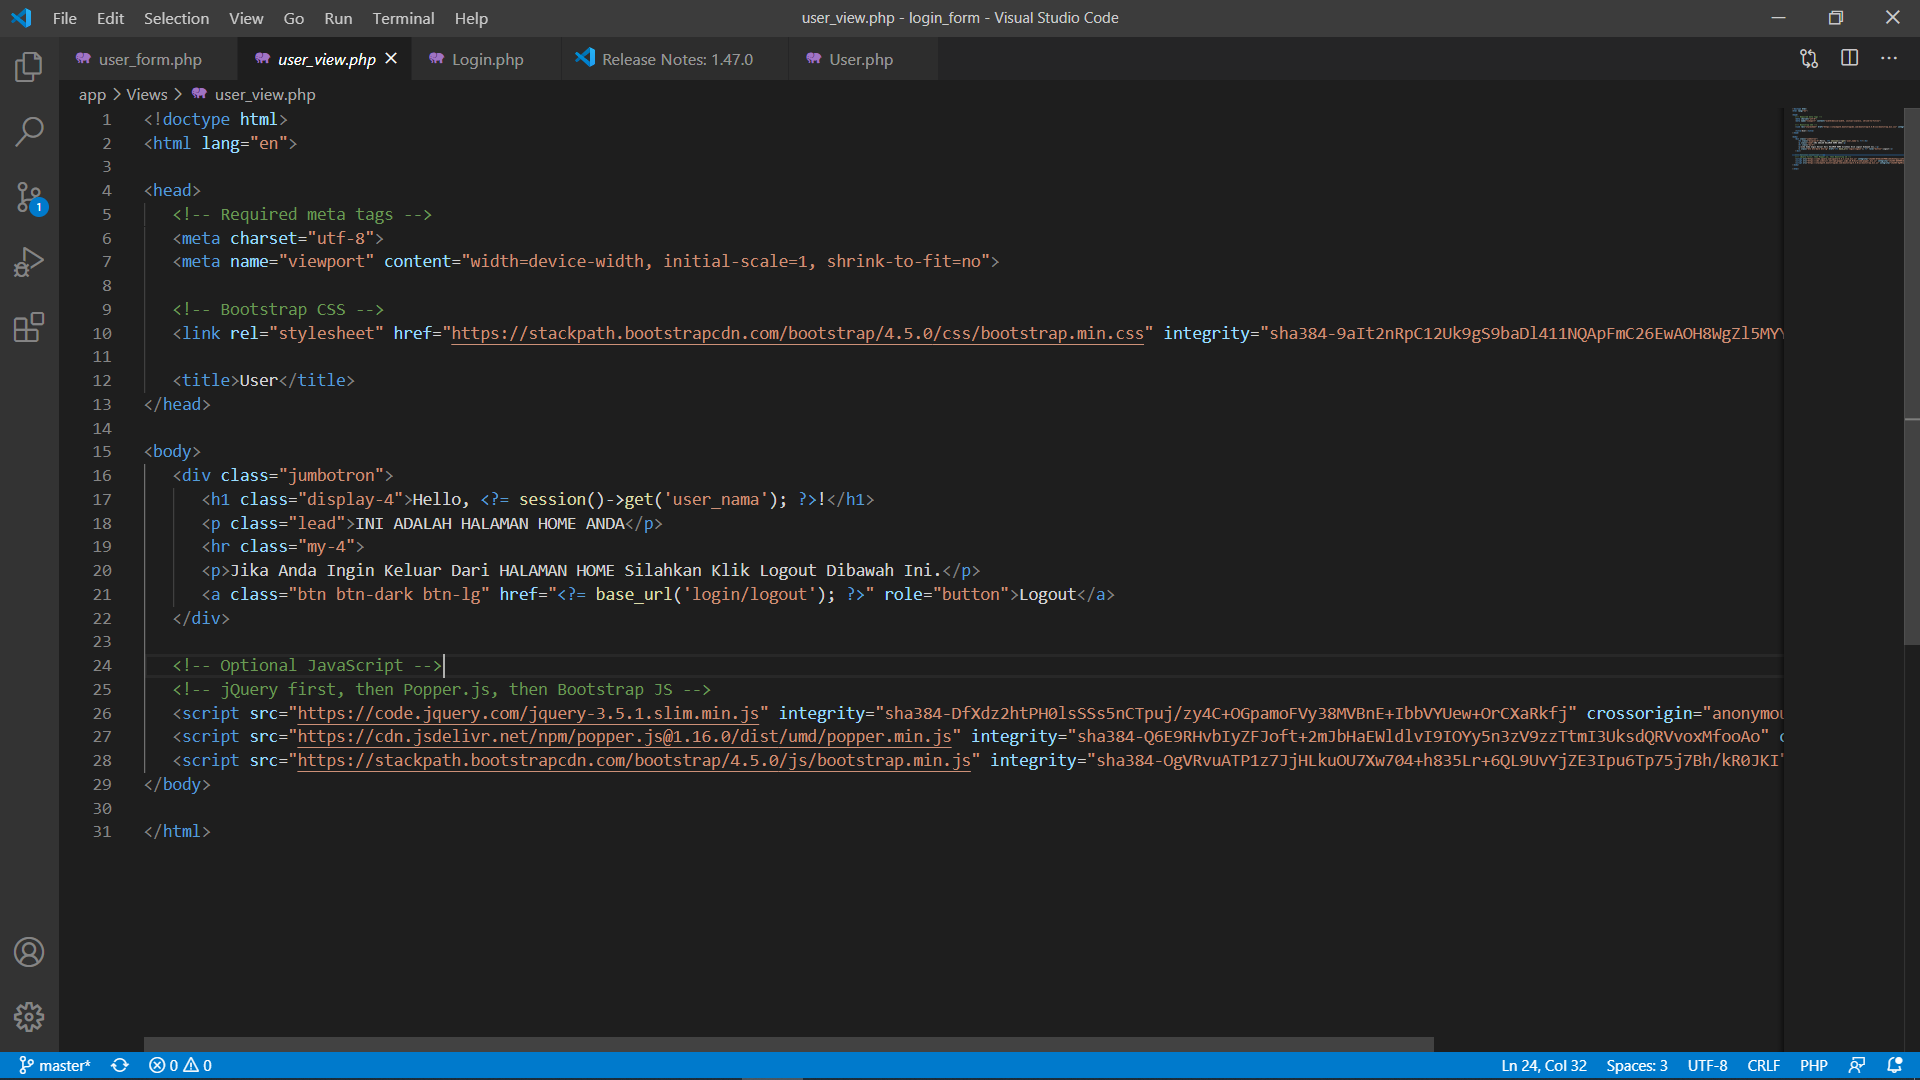This screenshot has height=1080, width=1920.
Task: Open the errors and warnings problems indicator
Action: pos(180,1066)
